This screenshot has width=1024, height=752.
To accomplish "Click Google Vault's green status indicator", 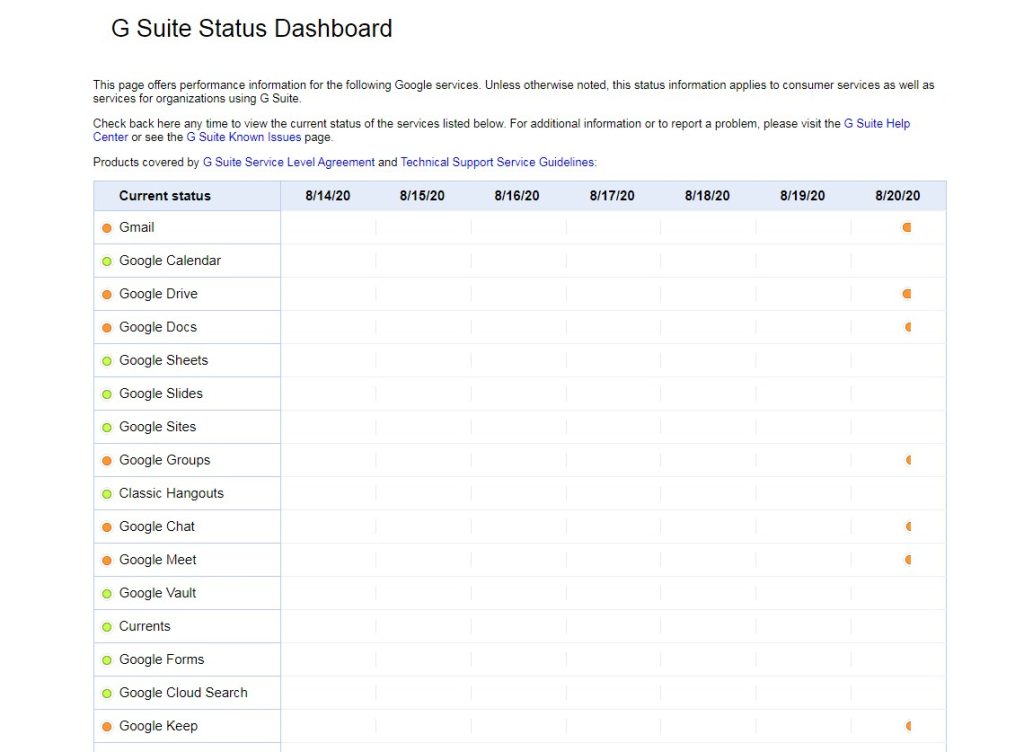I will point(106,593).
